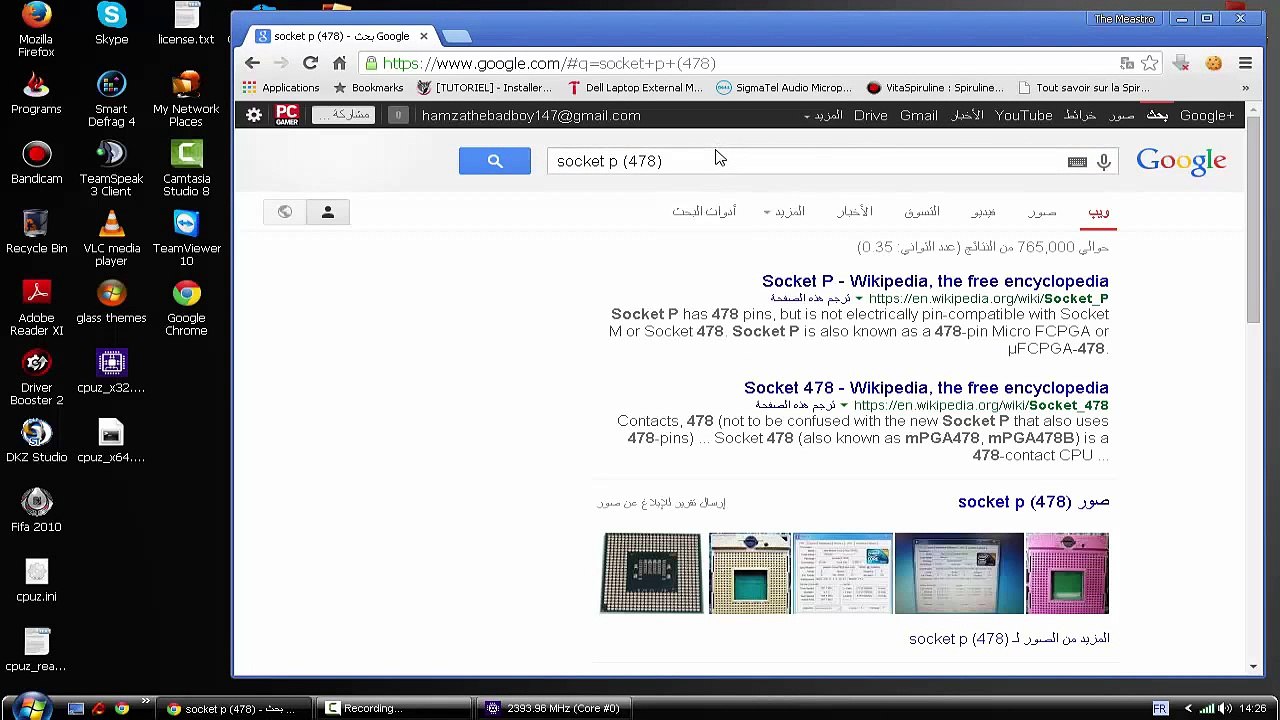Click the blue magnifier search button
The image size is (1280, 720).
(x=495, y=161)
